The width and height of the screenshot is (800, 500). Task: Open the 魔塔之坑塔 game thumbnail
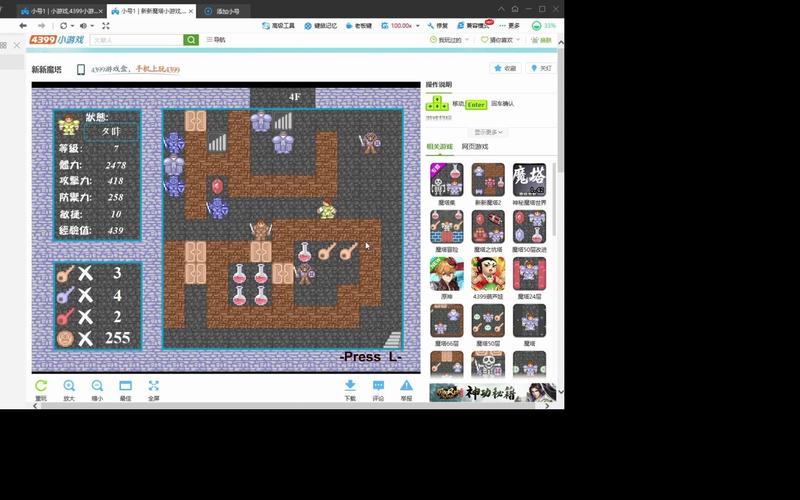488,227
